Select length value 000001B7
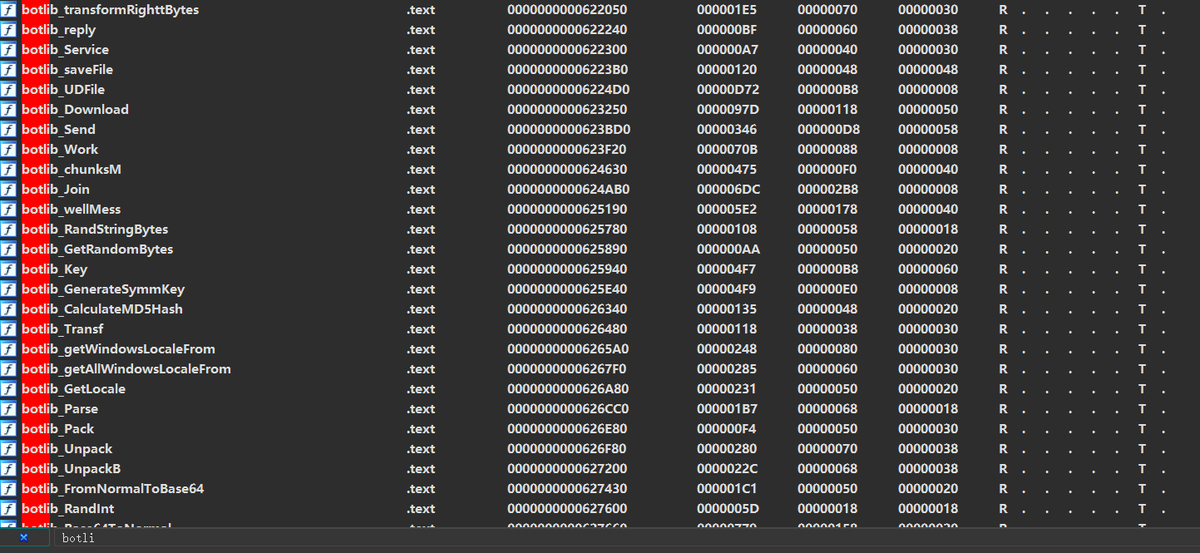This screenshot has height=553, width=1200. [727, 409]
